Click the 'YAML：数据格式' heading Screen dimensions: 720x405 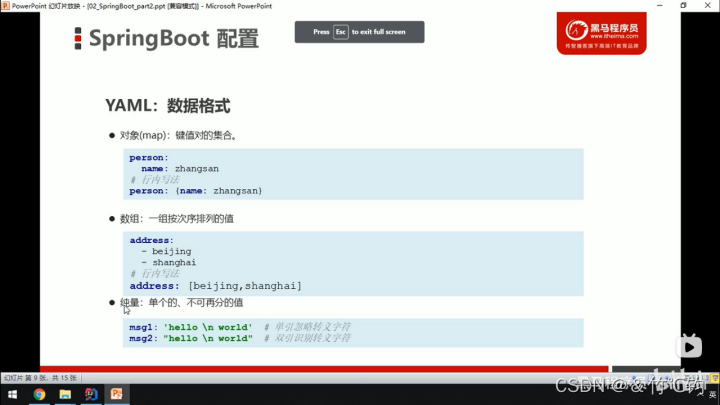pos(168,106)
